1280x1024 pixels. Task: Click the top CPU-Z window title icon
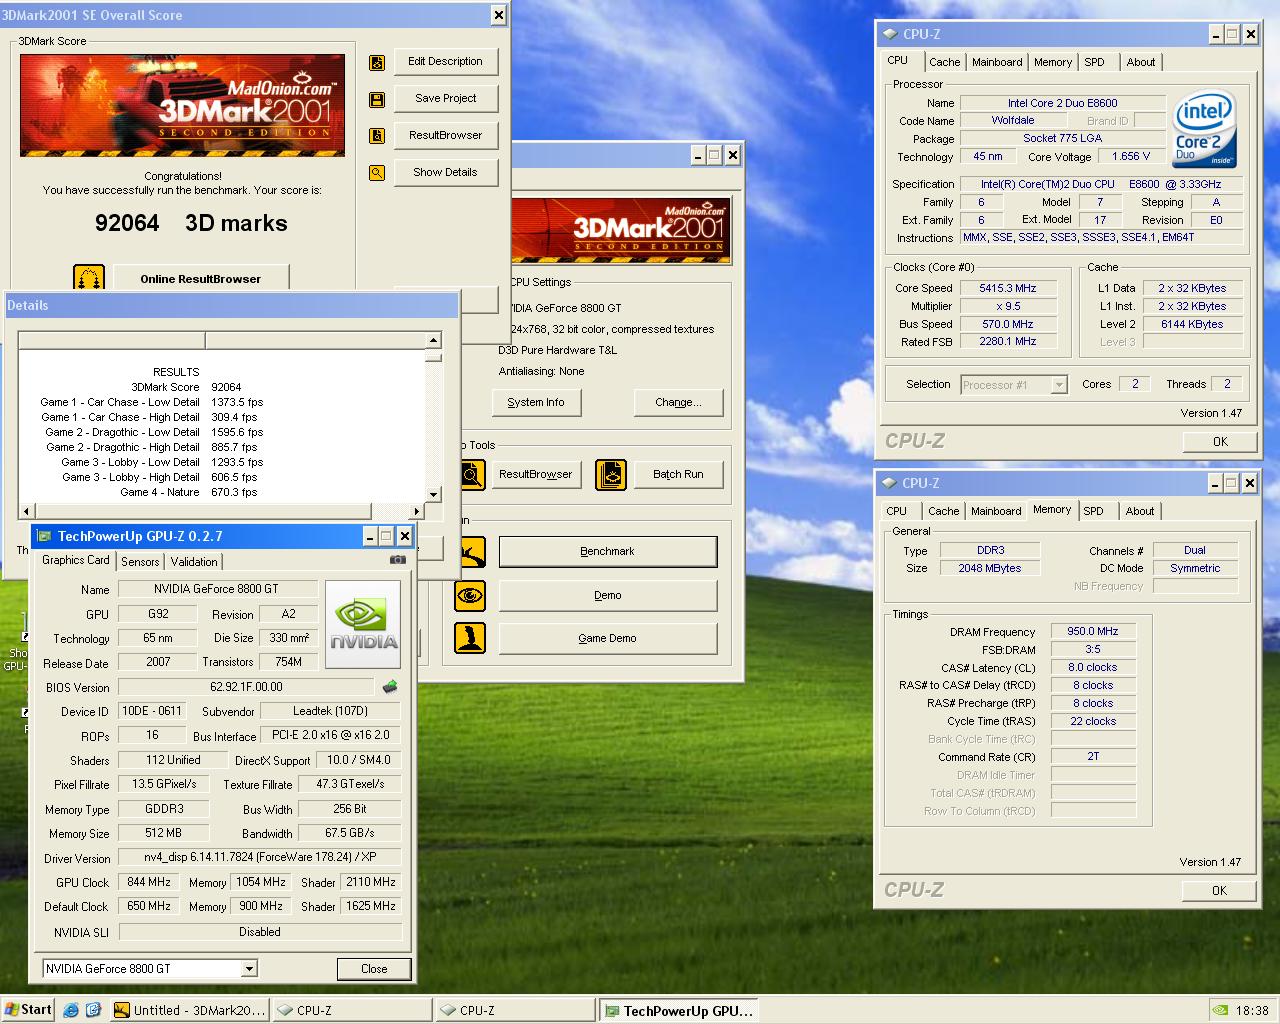[889, 34]
